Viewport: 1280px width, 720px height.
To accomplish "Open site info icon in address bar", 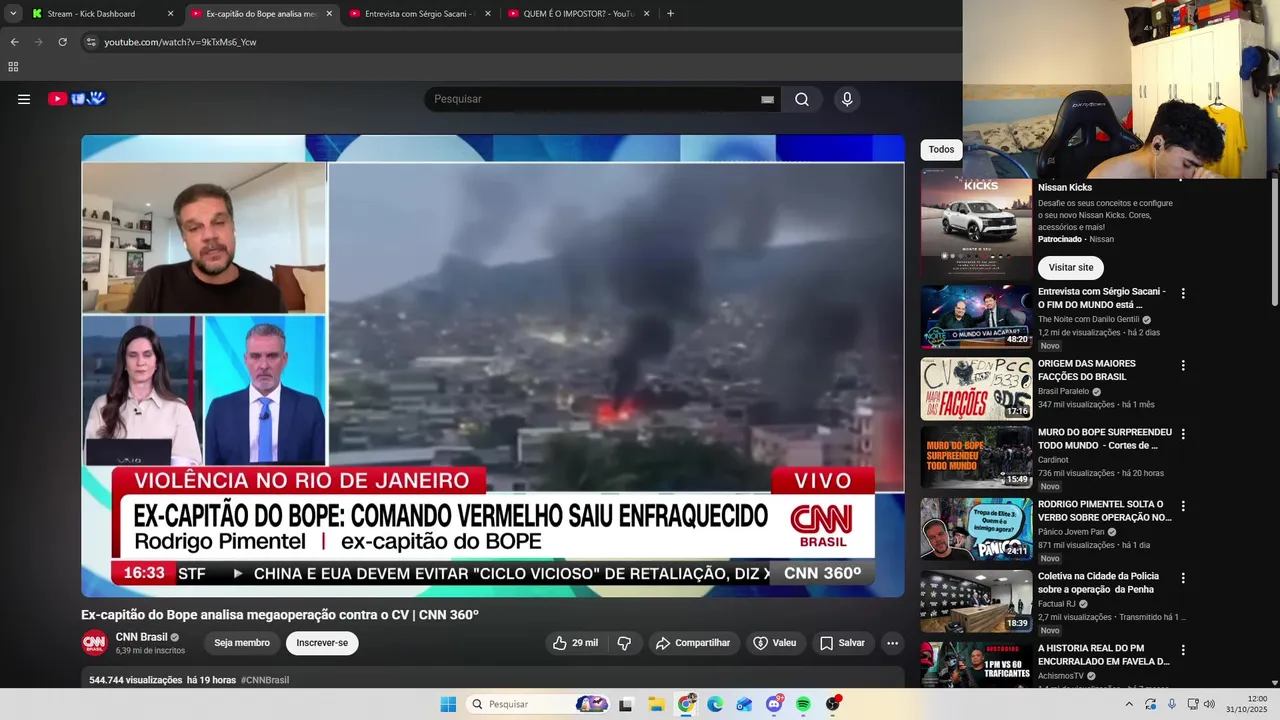I will tap(91, 42).
